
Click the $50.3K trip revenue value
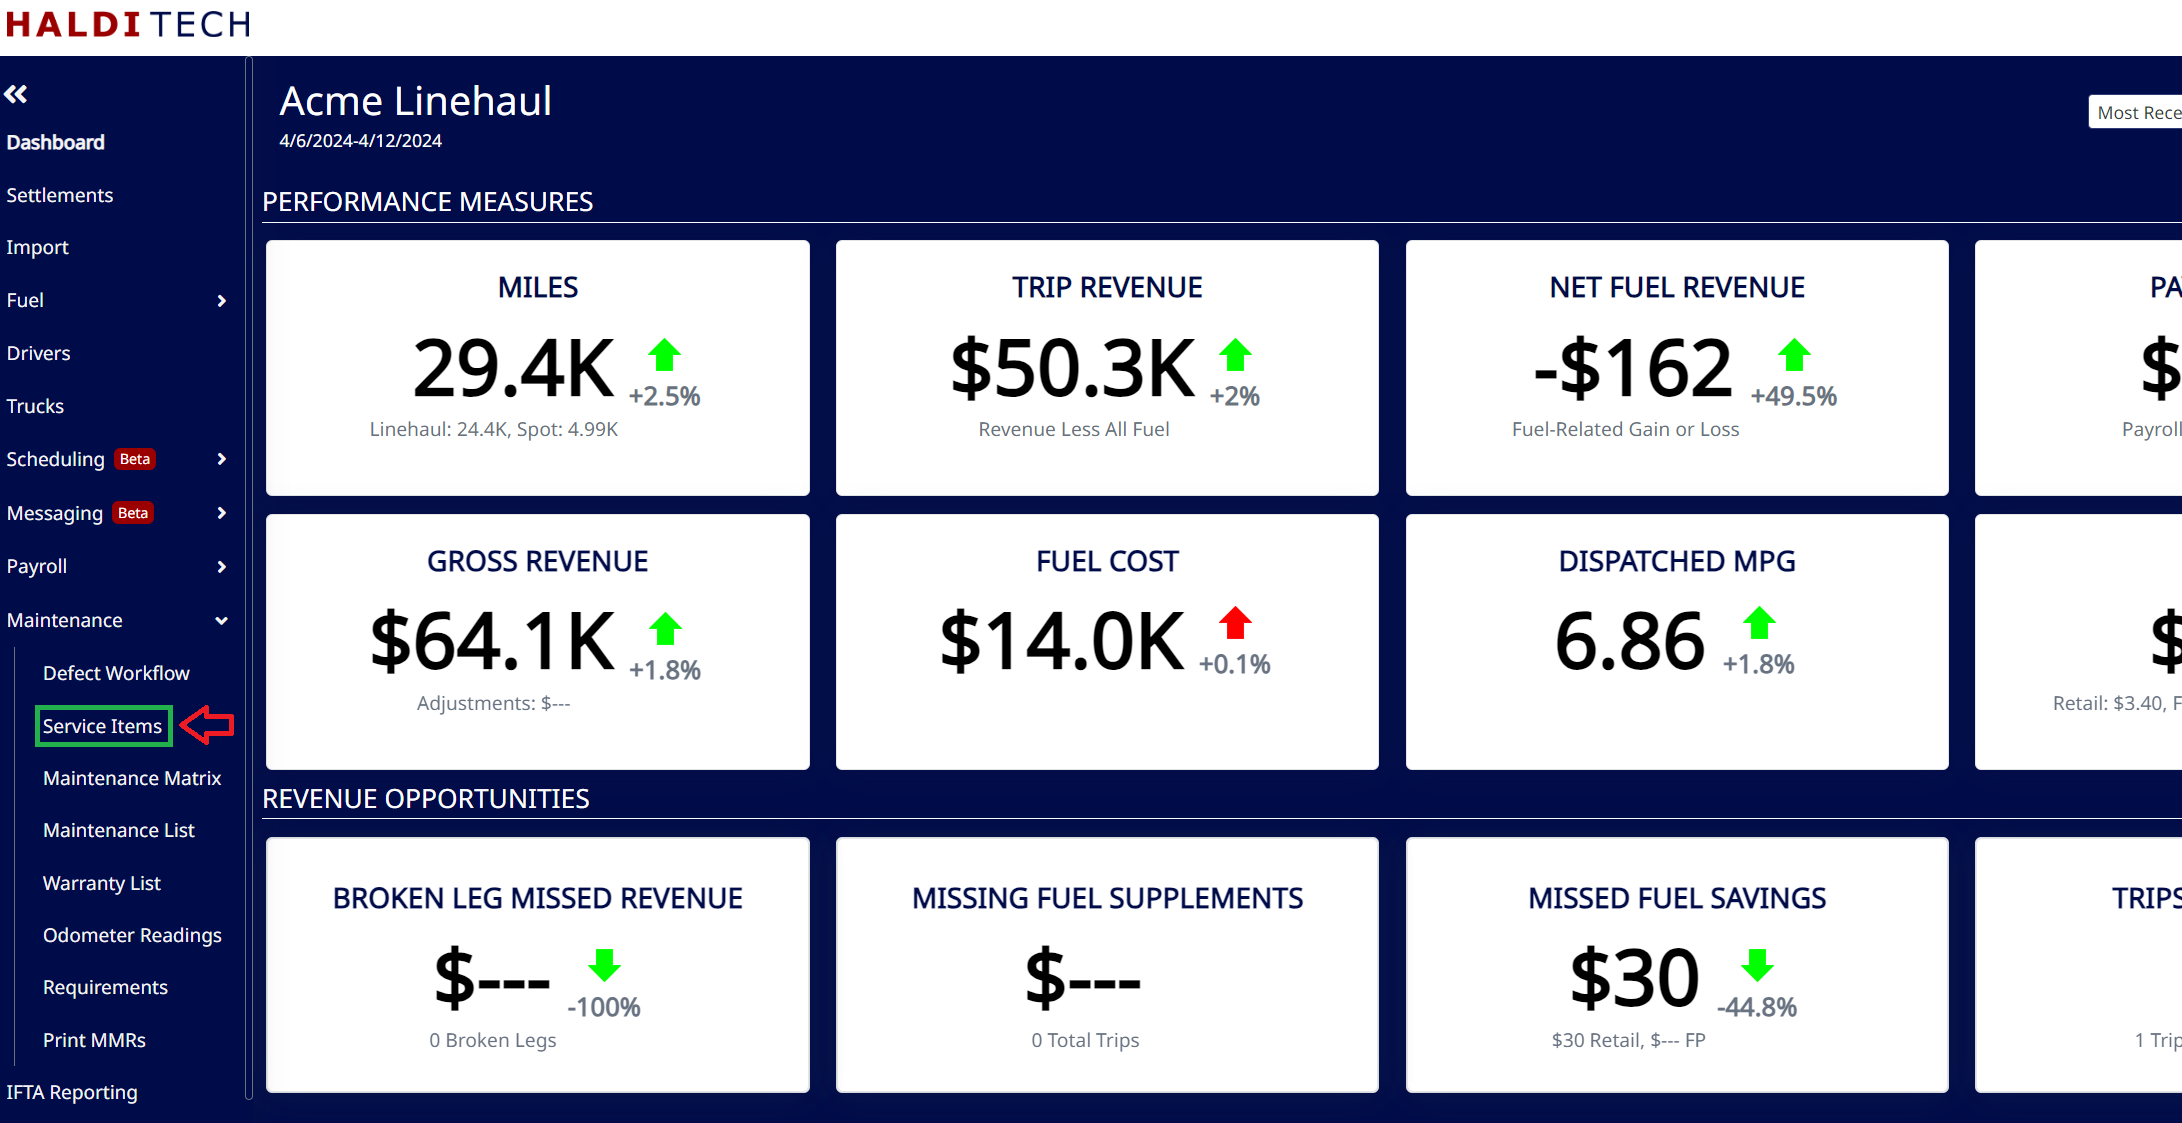[1073, 369]
